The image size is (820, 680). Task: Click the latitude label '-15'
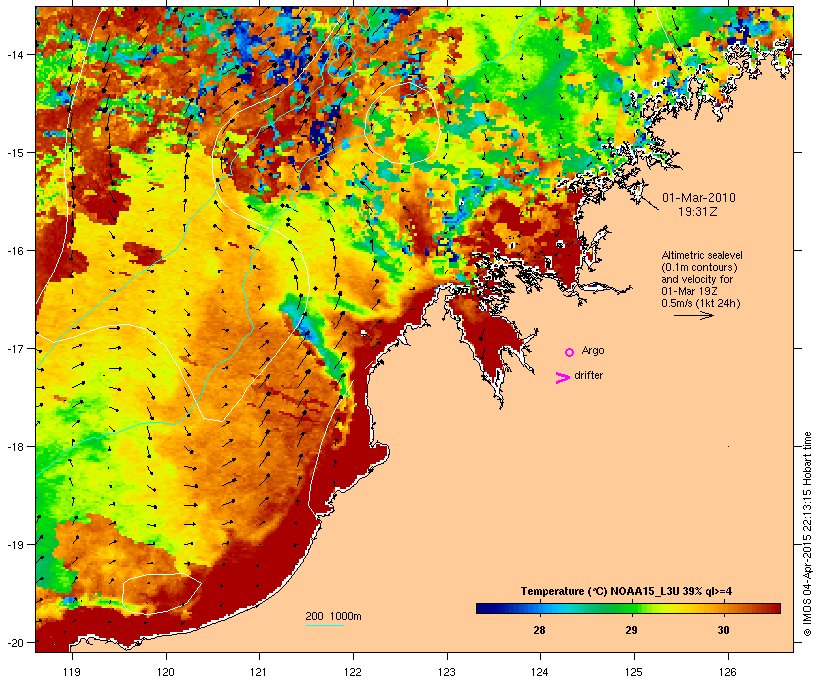tap(15, 153)
